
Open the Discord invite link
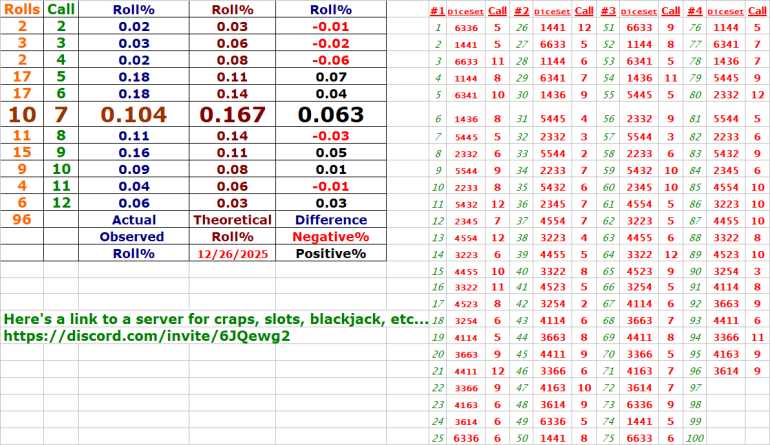click(147, 337)
